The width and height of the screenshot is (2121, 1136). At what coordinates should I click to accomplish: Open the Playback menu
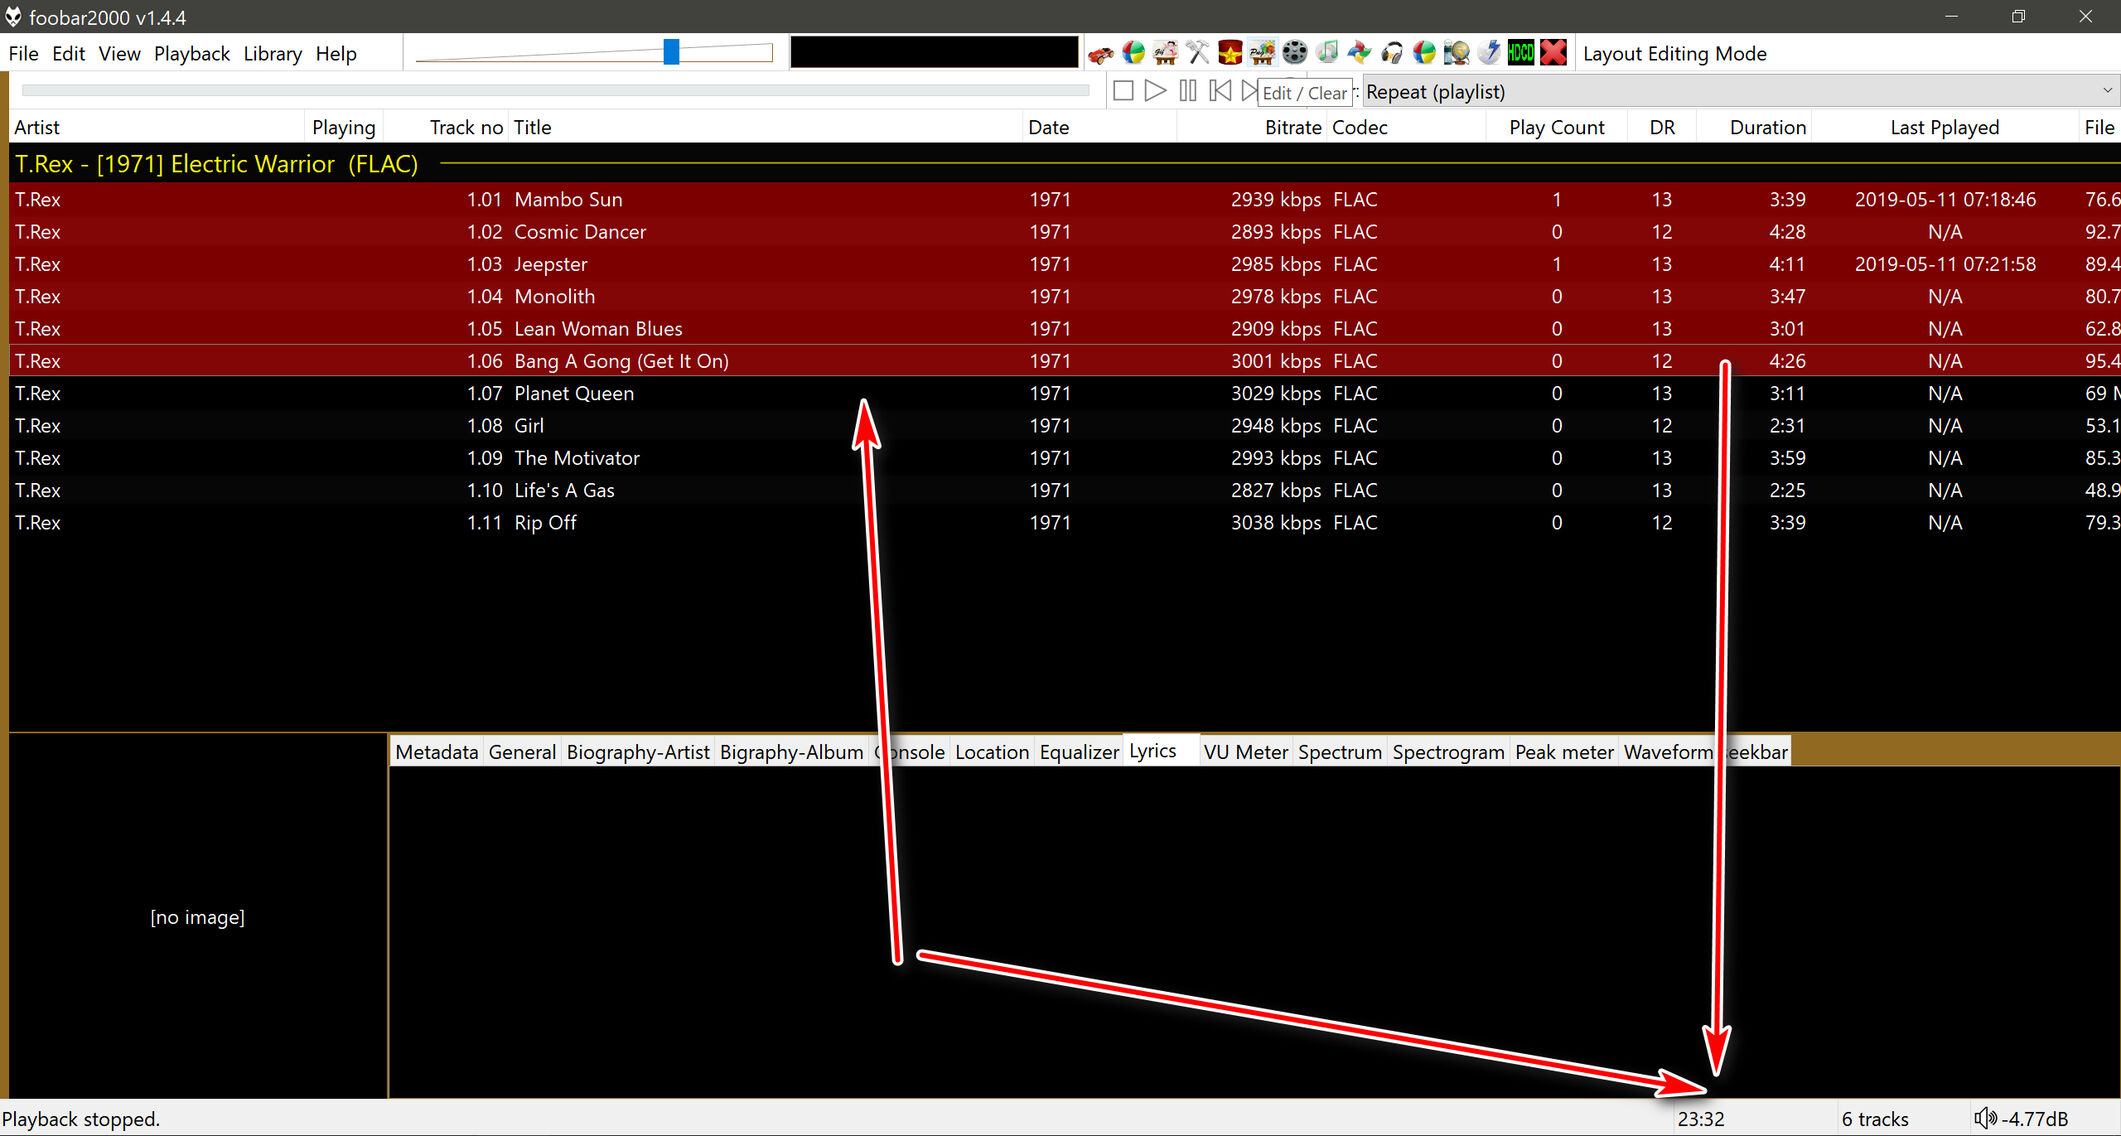click(192, 54)
